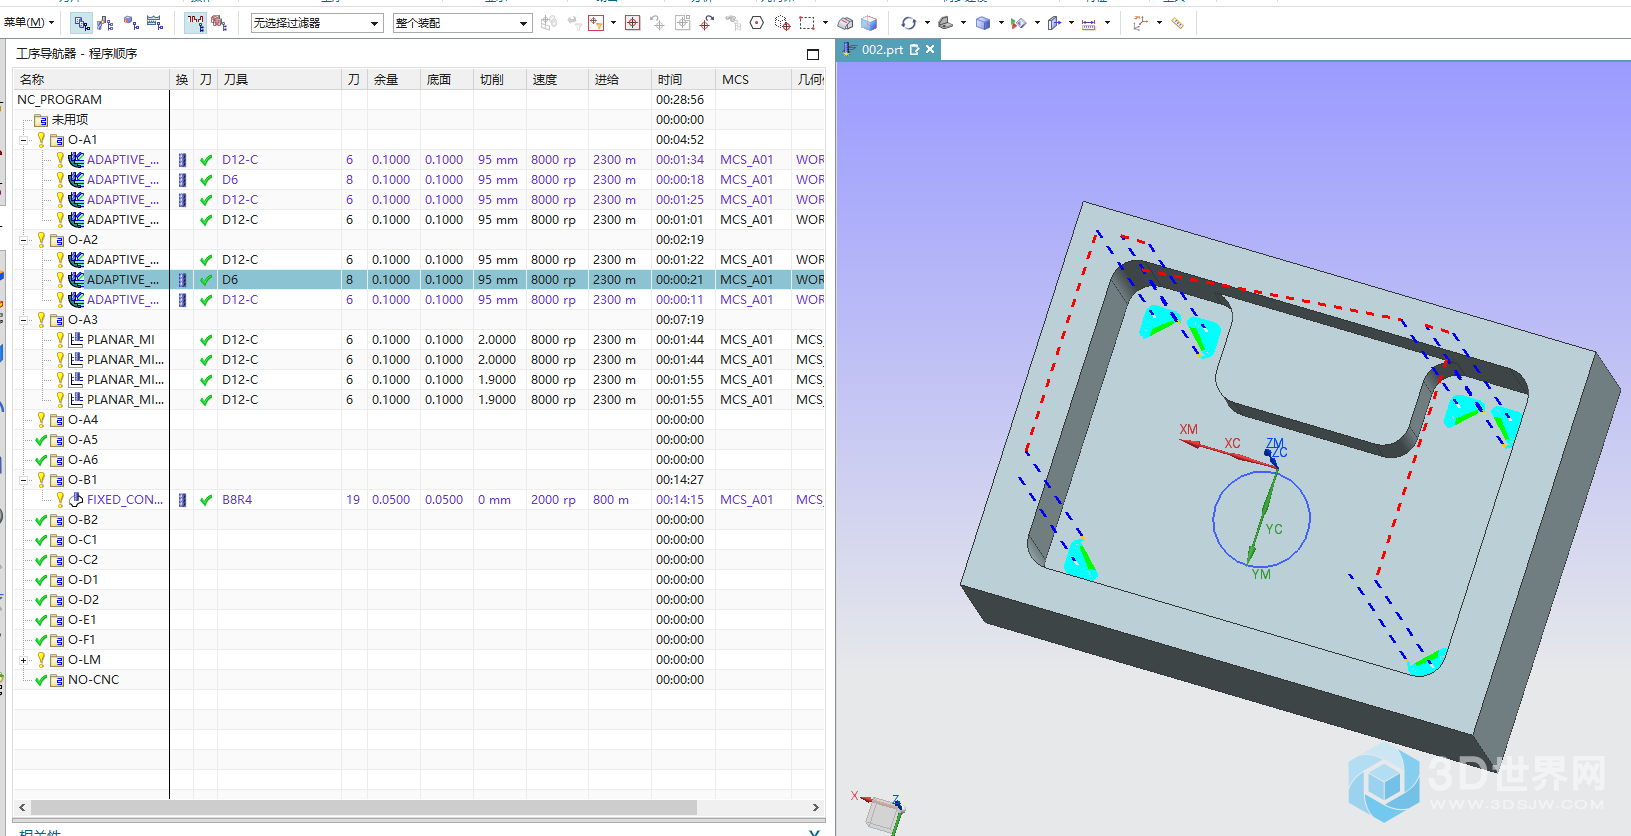Click the PLANAR_MI operation icon first row
Image resolution: width=1631 pixels, height=836 pixels.
point(76,340)
